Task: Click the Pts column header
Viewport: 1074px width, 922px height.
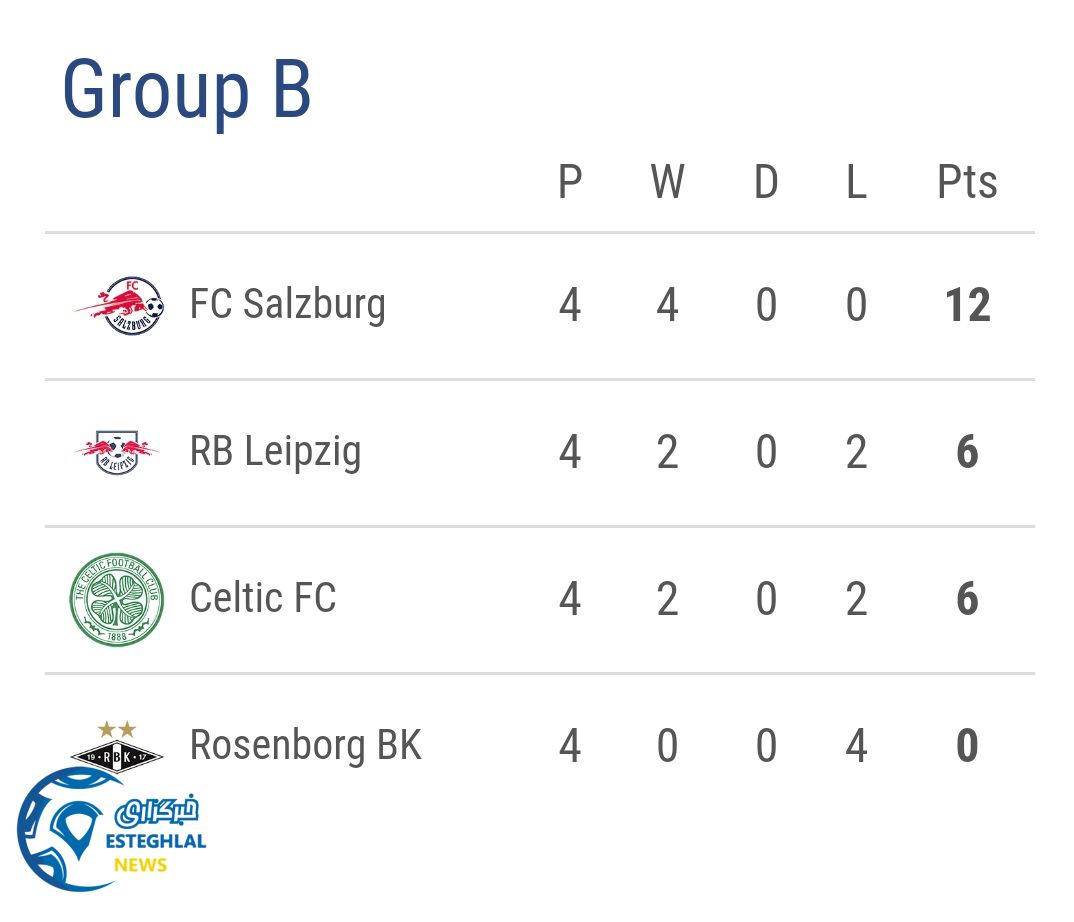Action: tap(967, 183)
